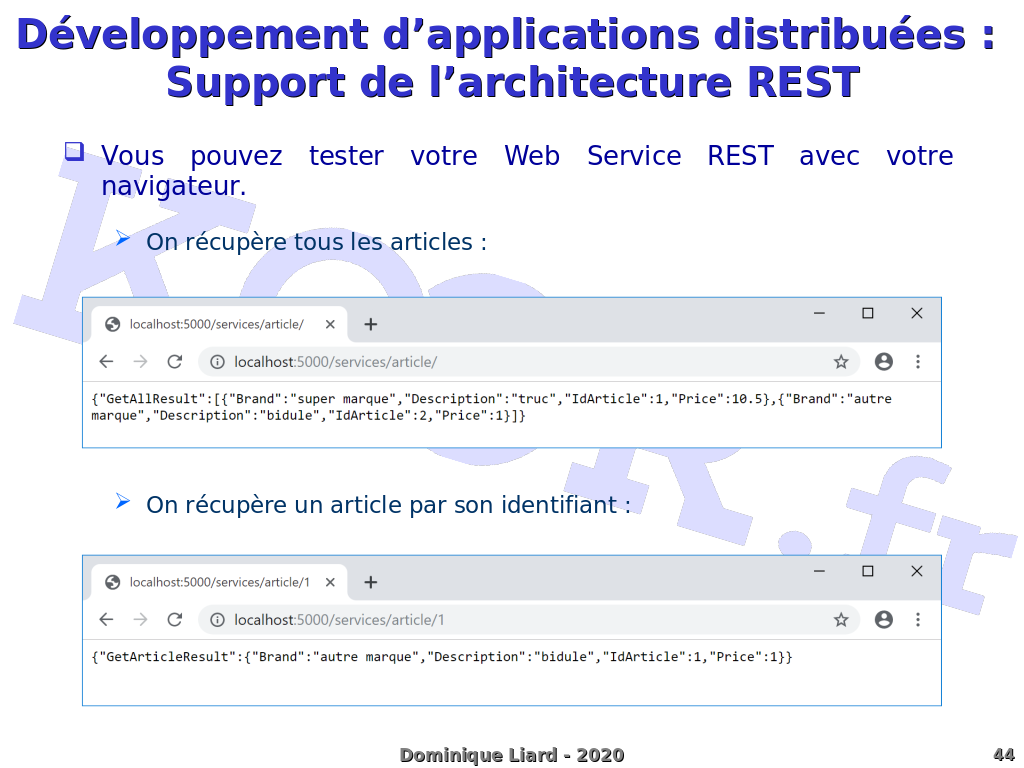Reload the localhost:5000/services/article/ page
1024x768 pixels.
(x=174, y=362)
